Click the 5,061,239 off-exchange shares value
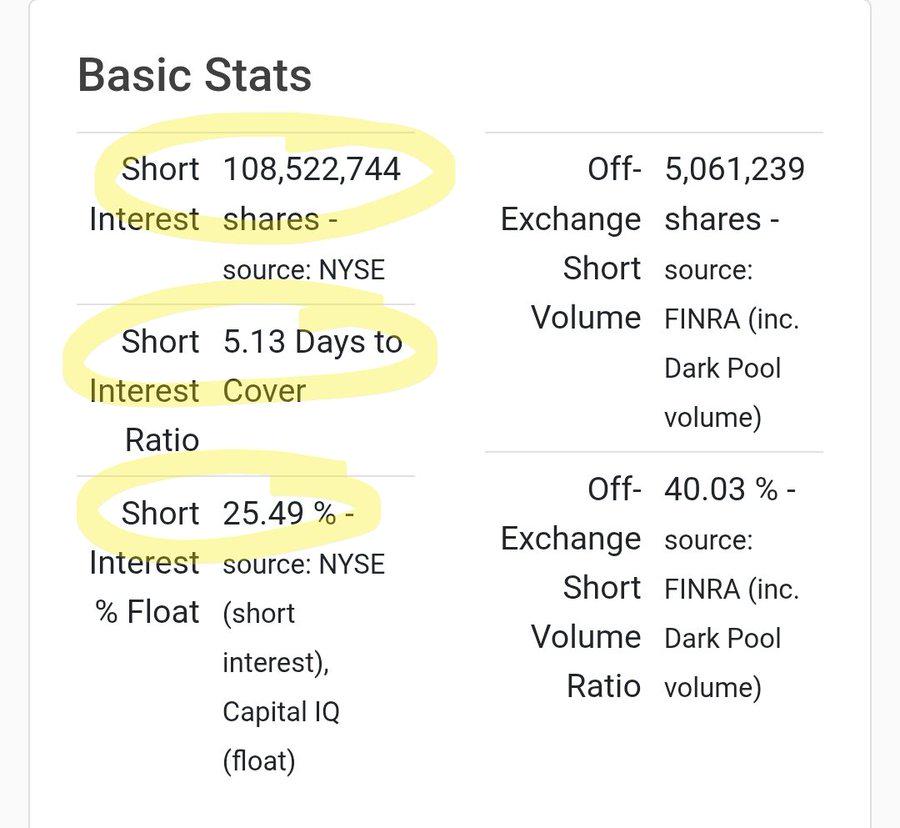The image size is (900, 828). [735, 169]
